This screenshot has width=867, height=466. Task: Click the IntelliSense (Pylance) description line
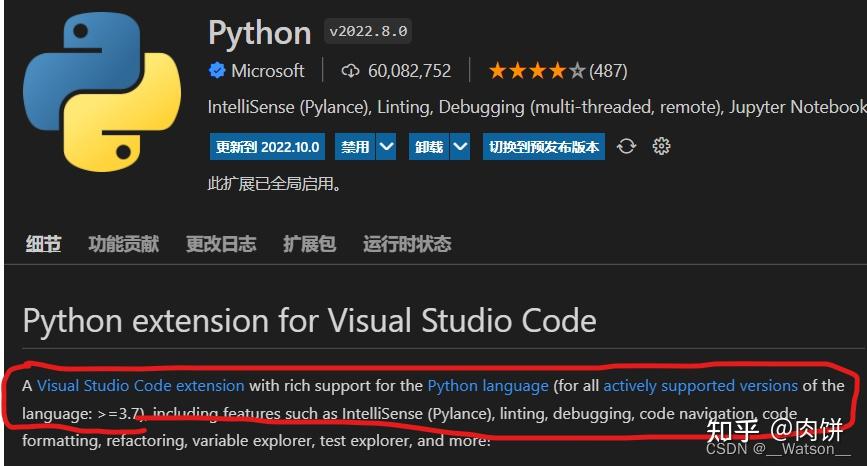tap(537, 107)
